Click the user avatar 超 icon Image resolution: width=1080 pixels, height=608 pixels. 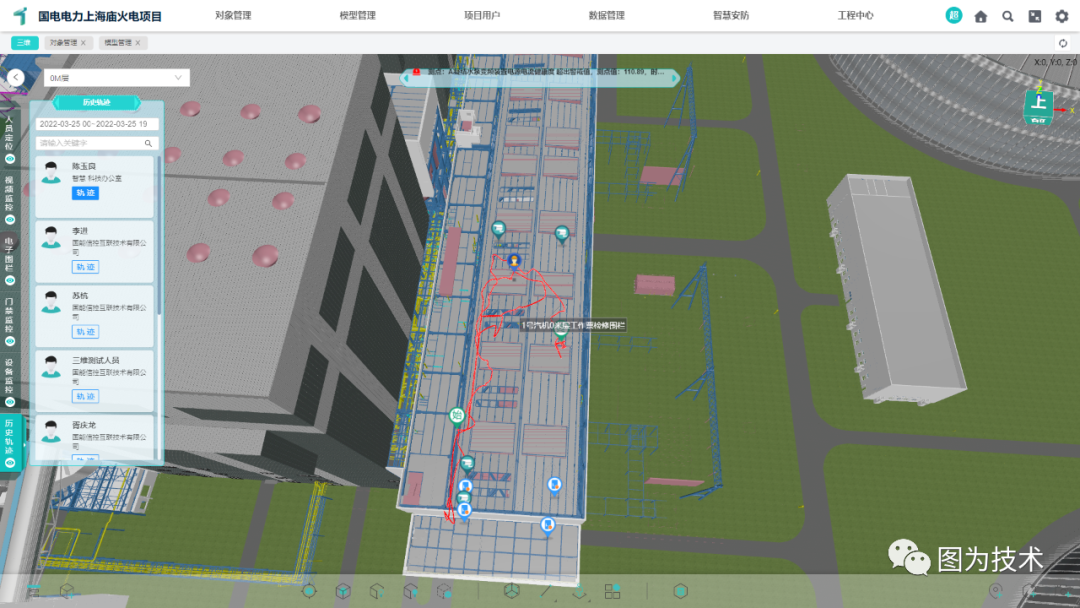[x=953, y=16]
